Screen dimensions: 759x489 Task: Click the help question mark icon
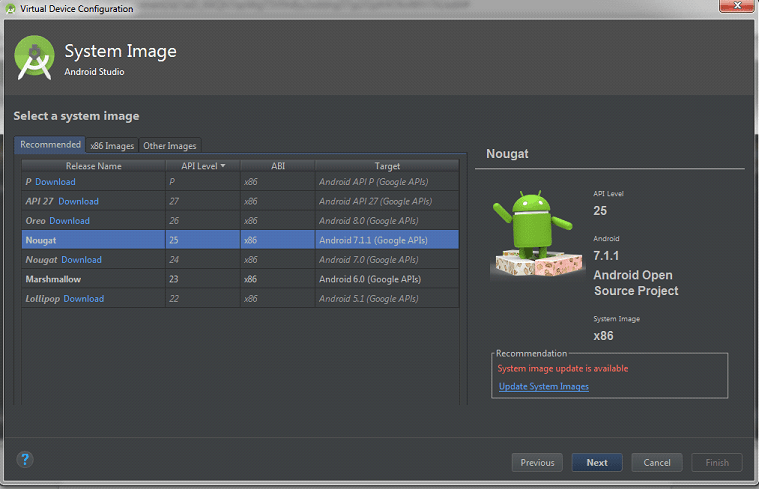coord(25,459)
